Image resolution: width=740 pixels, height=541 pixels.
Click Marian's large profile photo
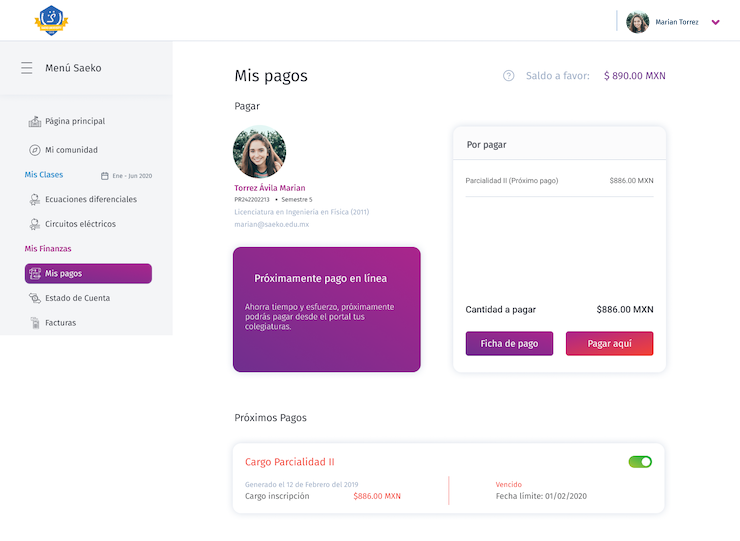(260, 152)
